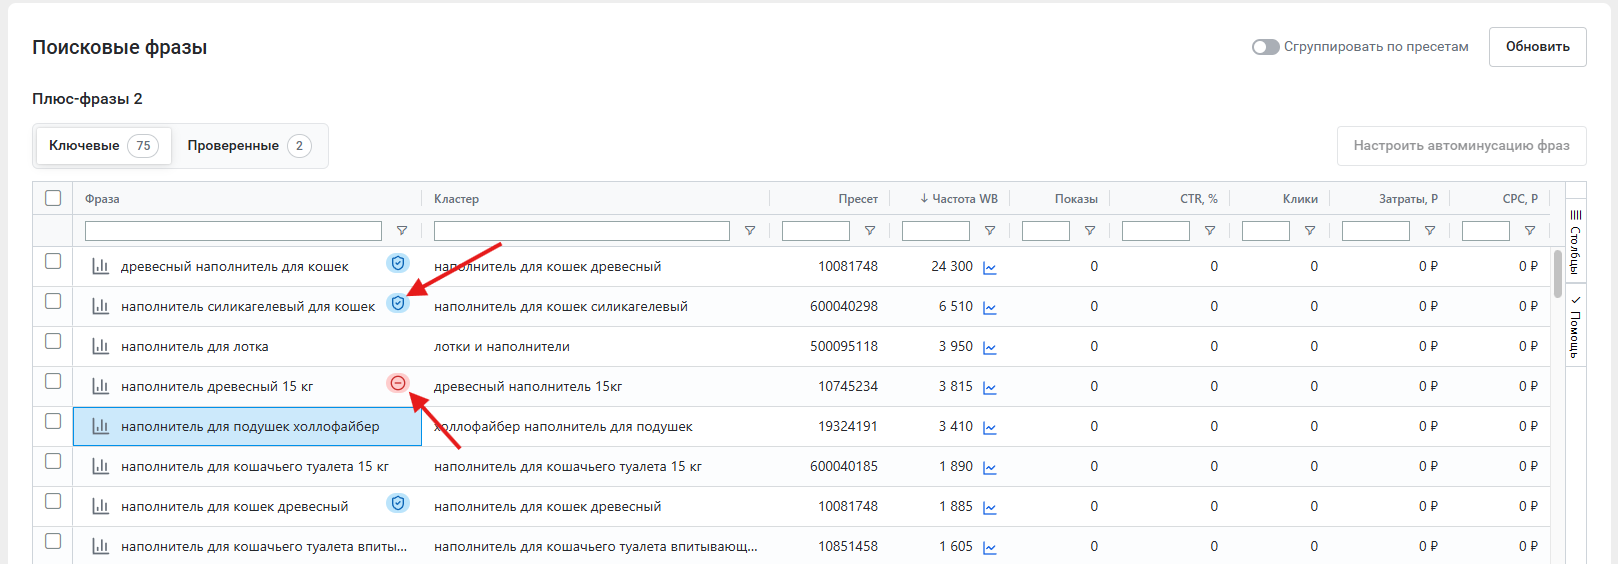Open trend chart icon next to 3 815 frequency
Viewport: 1618px width, 564px height.
pos(989,388)
